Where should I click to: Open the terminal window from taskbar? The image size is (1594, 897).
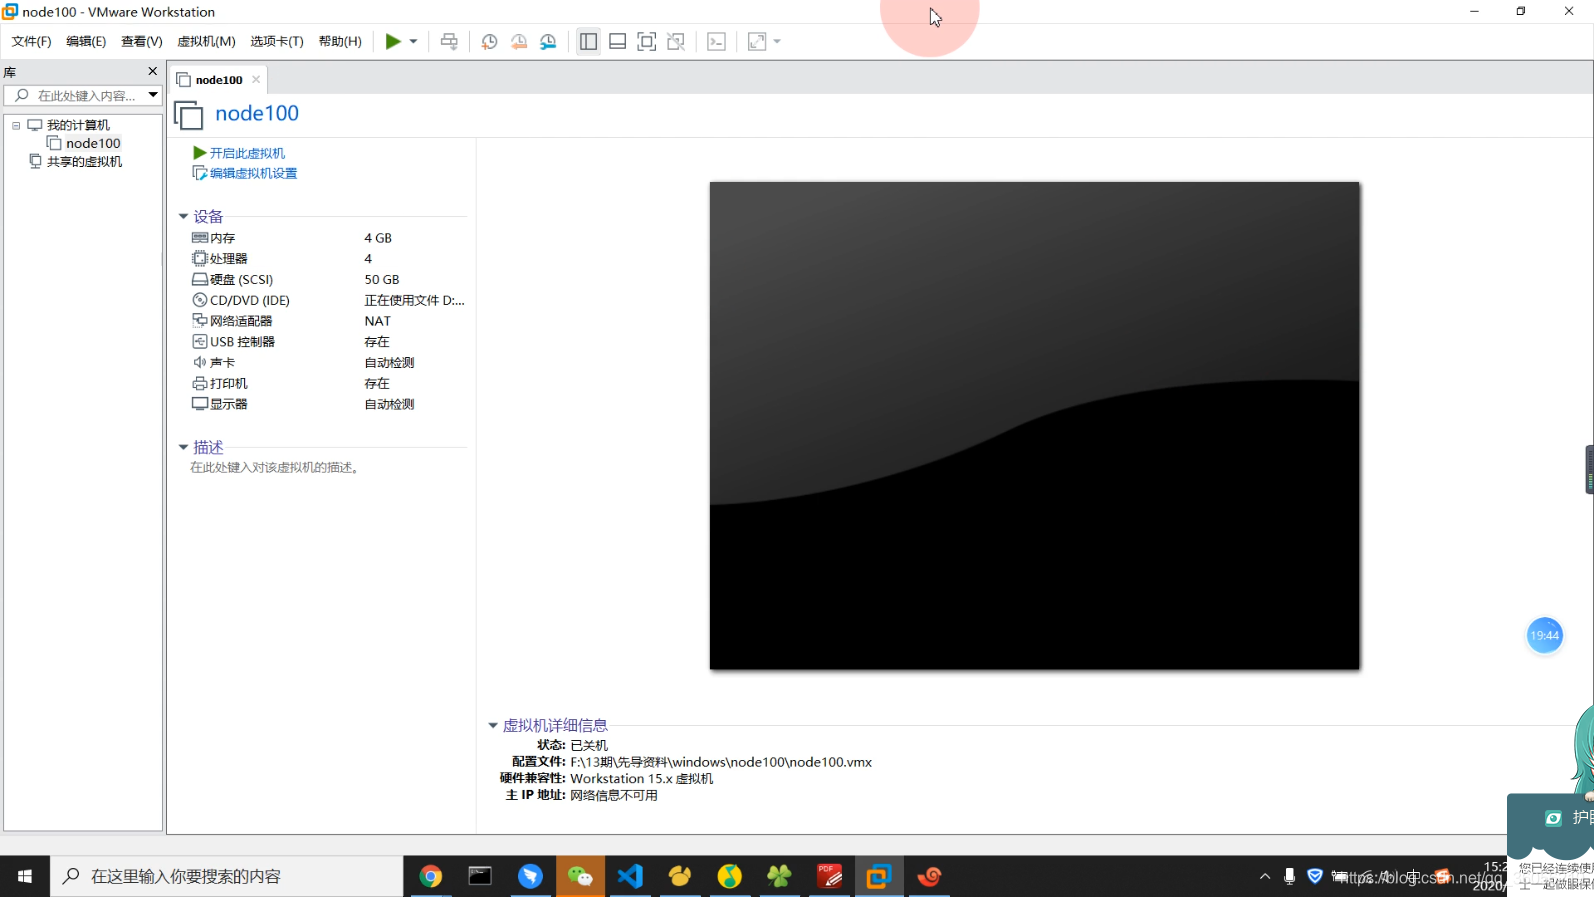pyautogui.click(x=480, y=876)
